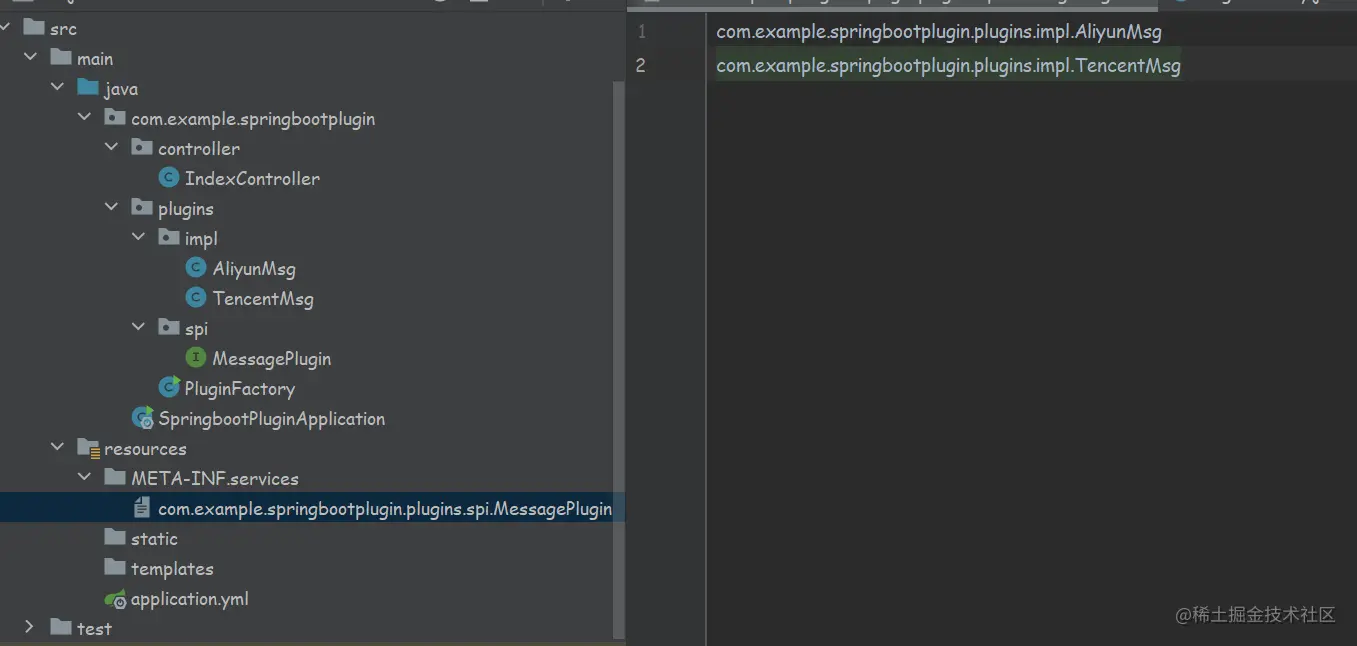Image resolution: width=1357 pixels, height=646 pixels.
Task: Click the META-INF.services folder icon
Action: coord(115,478)
